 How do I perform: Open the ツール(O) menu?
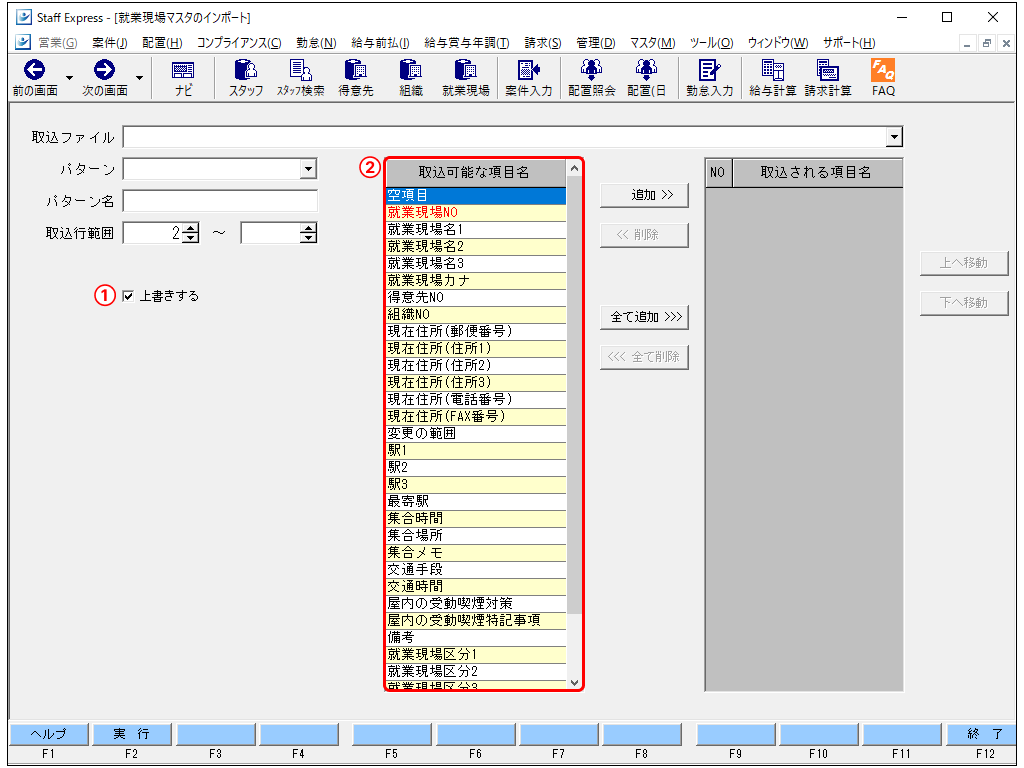tap(711, 43)
